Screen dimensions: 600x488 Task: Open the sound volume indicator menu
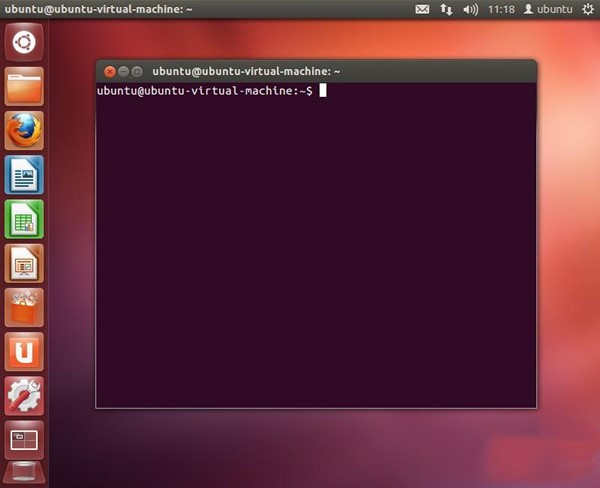471,9
